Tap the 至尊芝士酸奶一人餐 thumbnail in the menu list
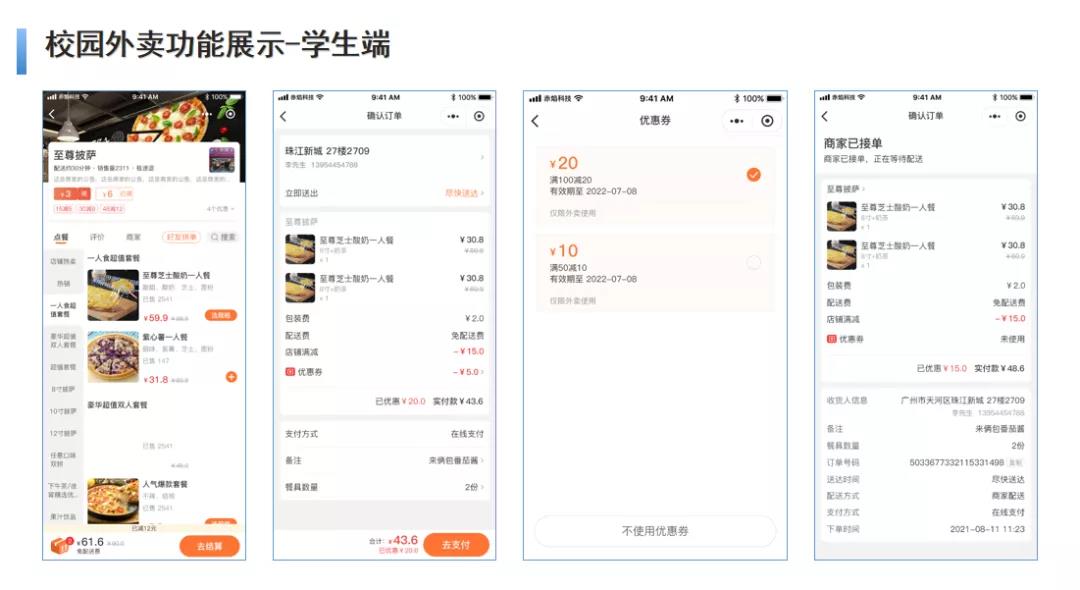Image resolution: width=1080 pixels, height=590 pixels. click(x=112, y=295)
